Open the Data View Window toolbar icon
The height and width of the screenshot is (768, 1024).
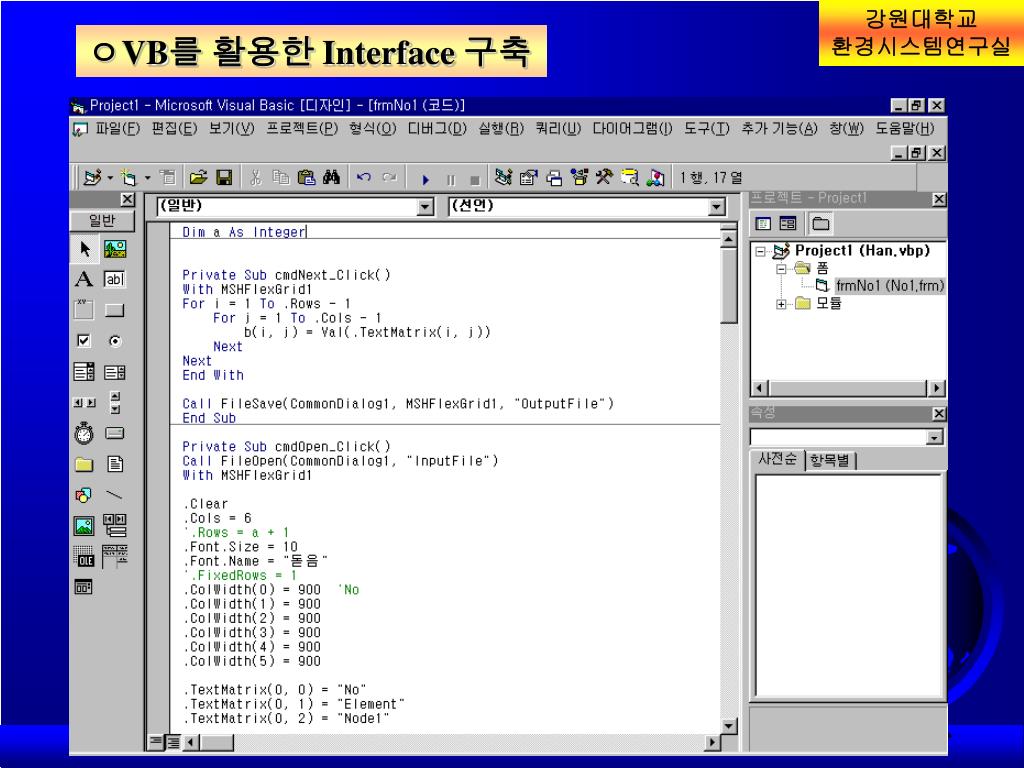pos(630,177)
